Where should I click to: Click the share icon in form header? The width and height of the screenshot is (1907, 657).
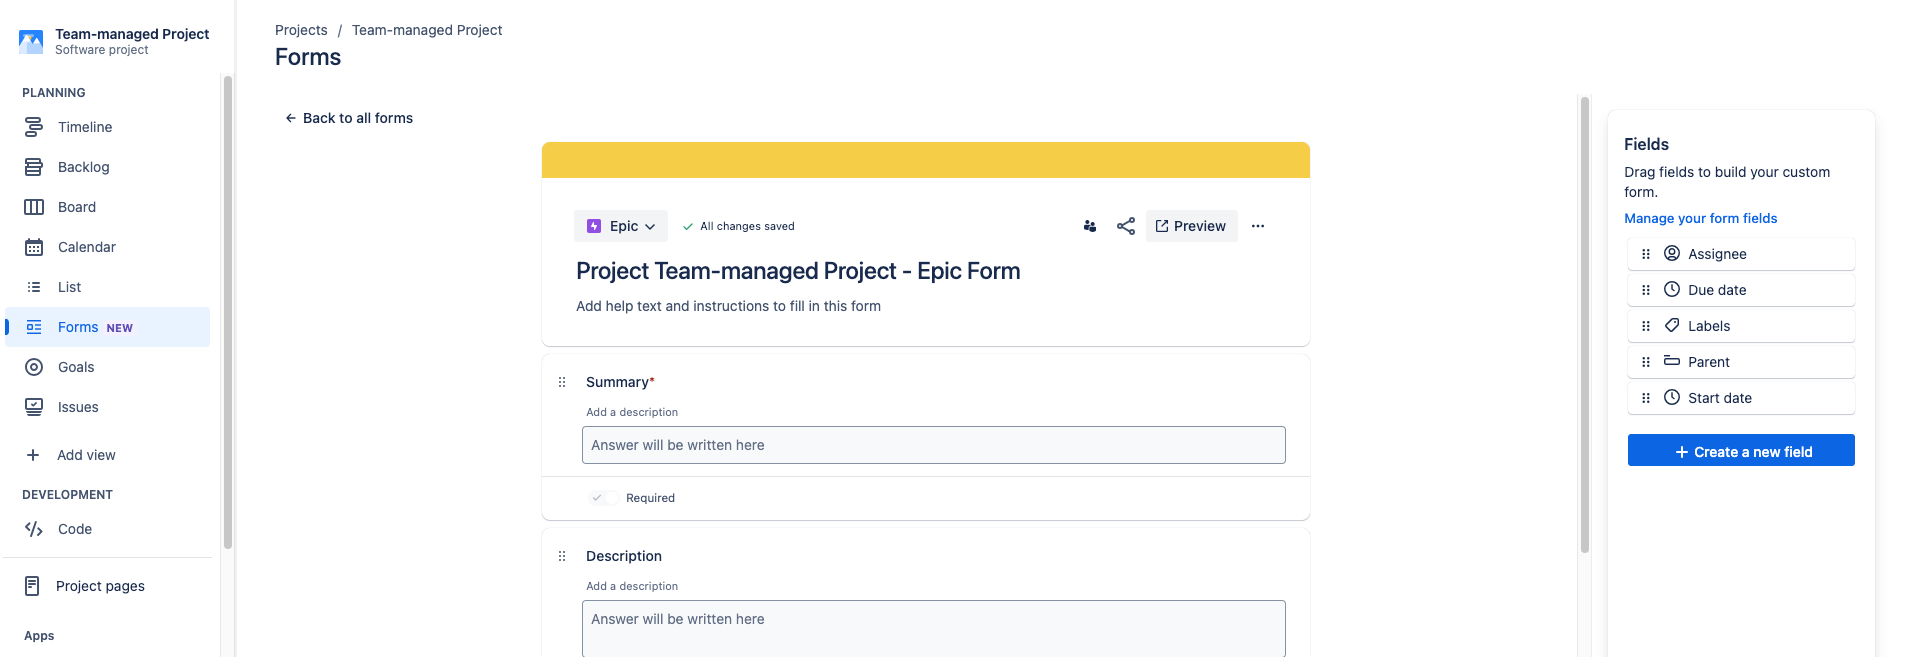click(x=1126, y=226)
